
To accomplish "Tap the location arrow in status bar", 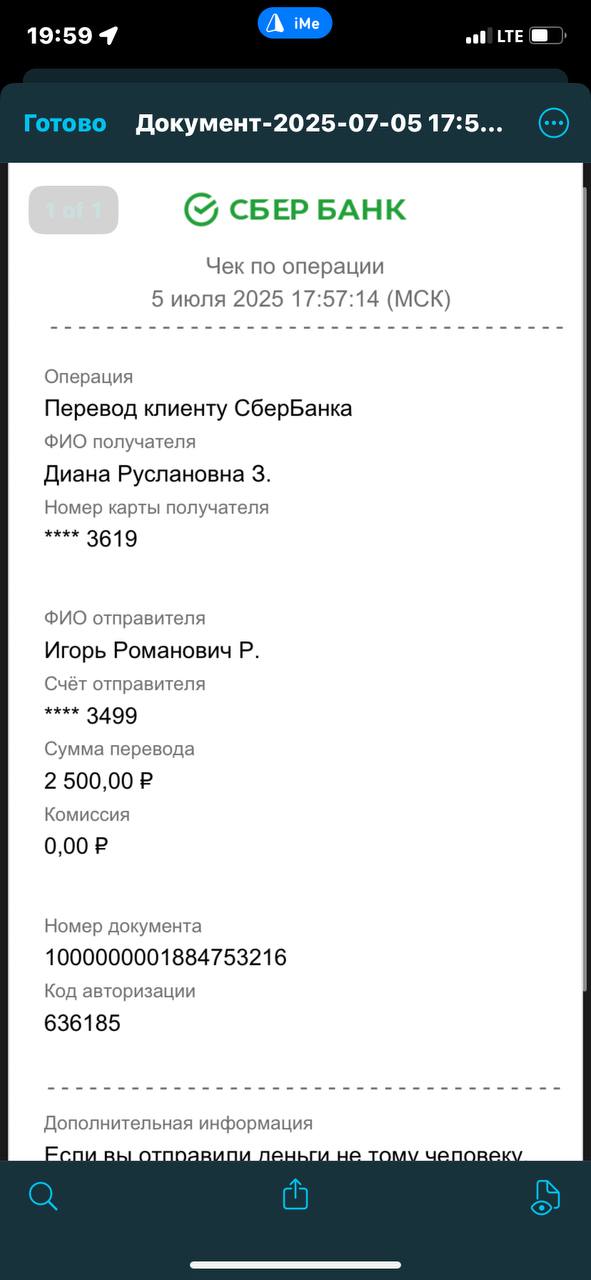I will [109, 36].
